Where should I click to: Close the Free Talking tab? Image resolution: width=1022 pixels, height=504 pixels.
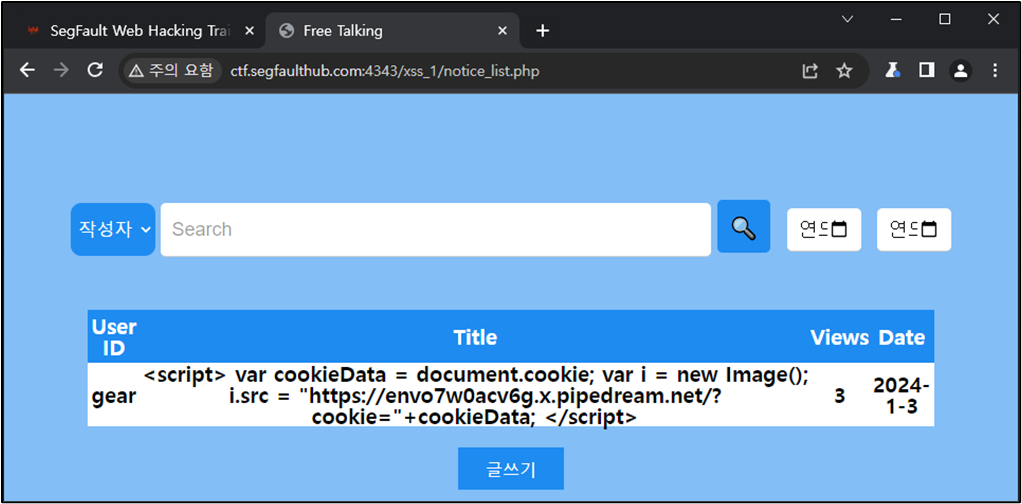[x=502, y=31]
